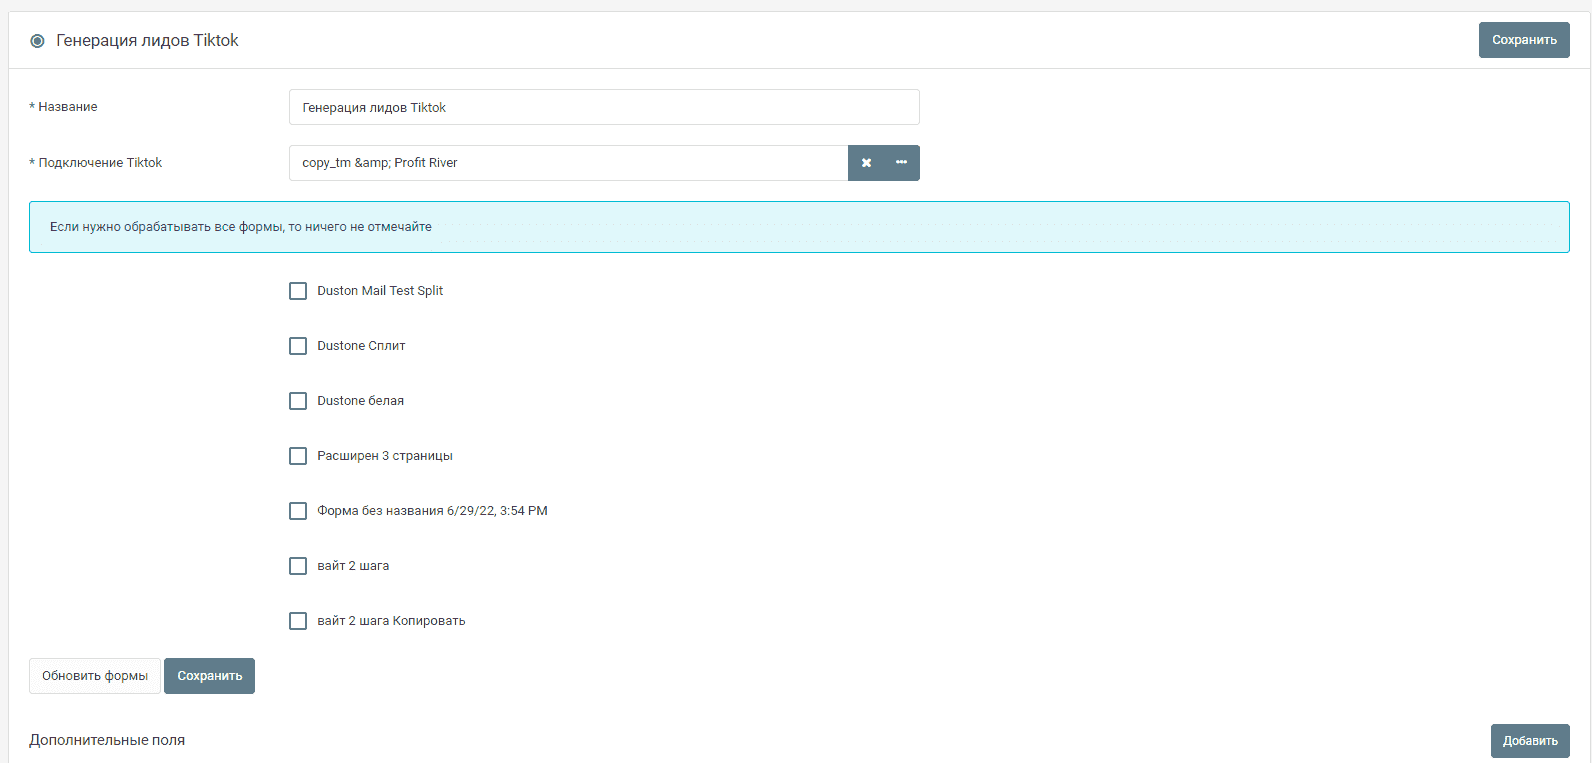Click the Название field label
This screenshot has height=763, width=1592.
coord(67,107)
